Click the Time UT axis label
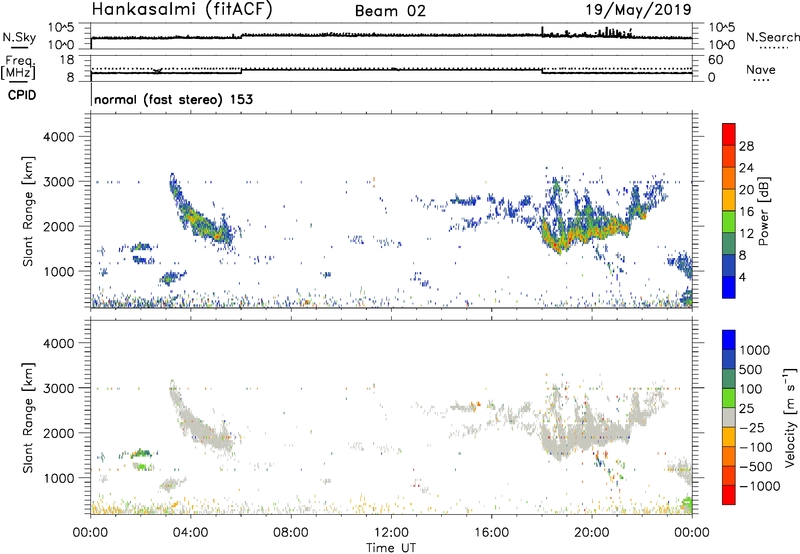This screenshot has width=800, height=554. coord(391,548)
